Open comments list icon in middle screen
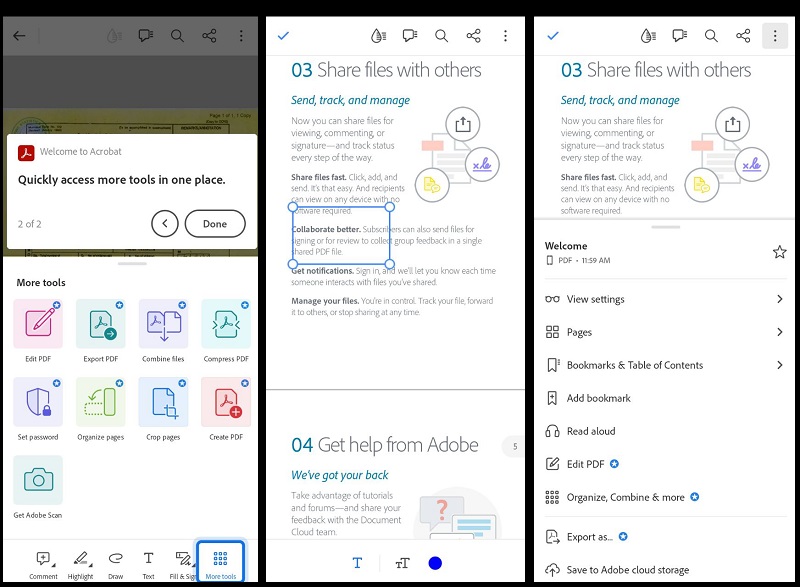The image size is (800, 587). tap(410, 36)
